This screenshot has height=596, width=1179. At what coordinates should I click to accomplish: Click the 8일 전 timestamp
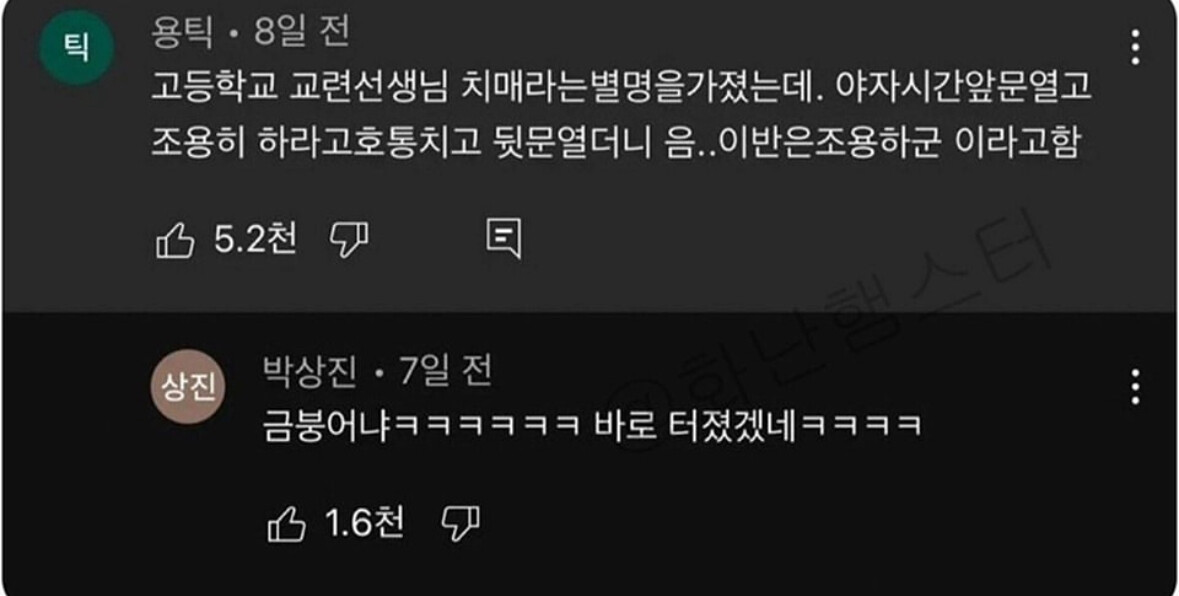(302, 33)
